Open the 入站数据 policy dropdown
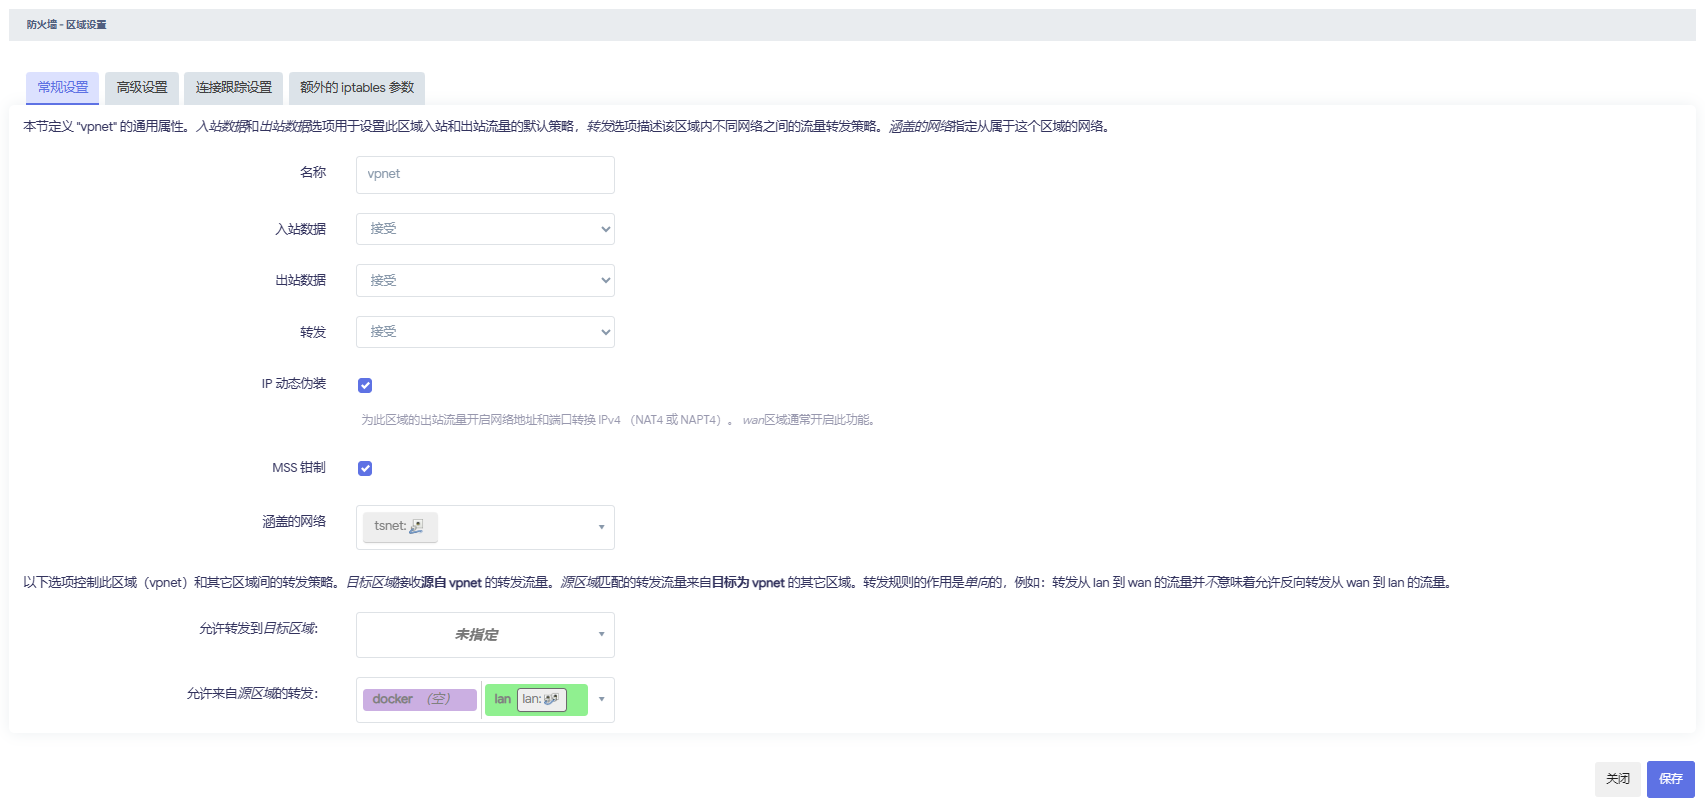Viewport: 1705px width, 807px height. coord(485,229)
